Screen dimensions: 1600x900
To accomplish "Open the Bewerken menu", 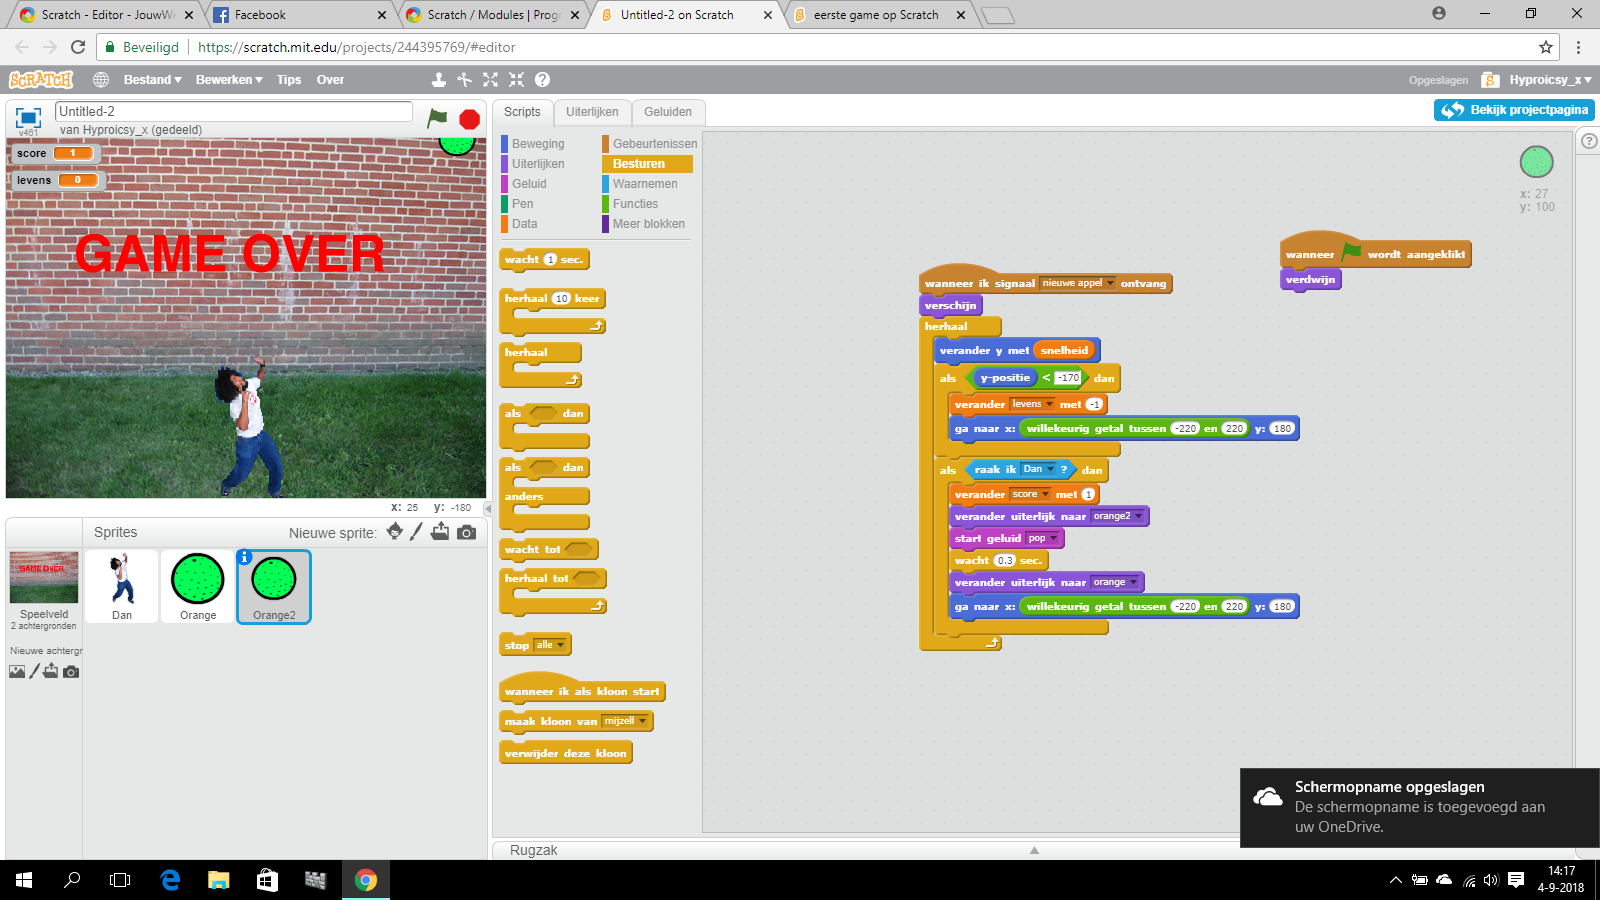I will tap(229, 80).
